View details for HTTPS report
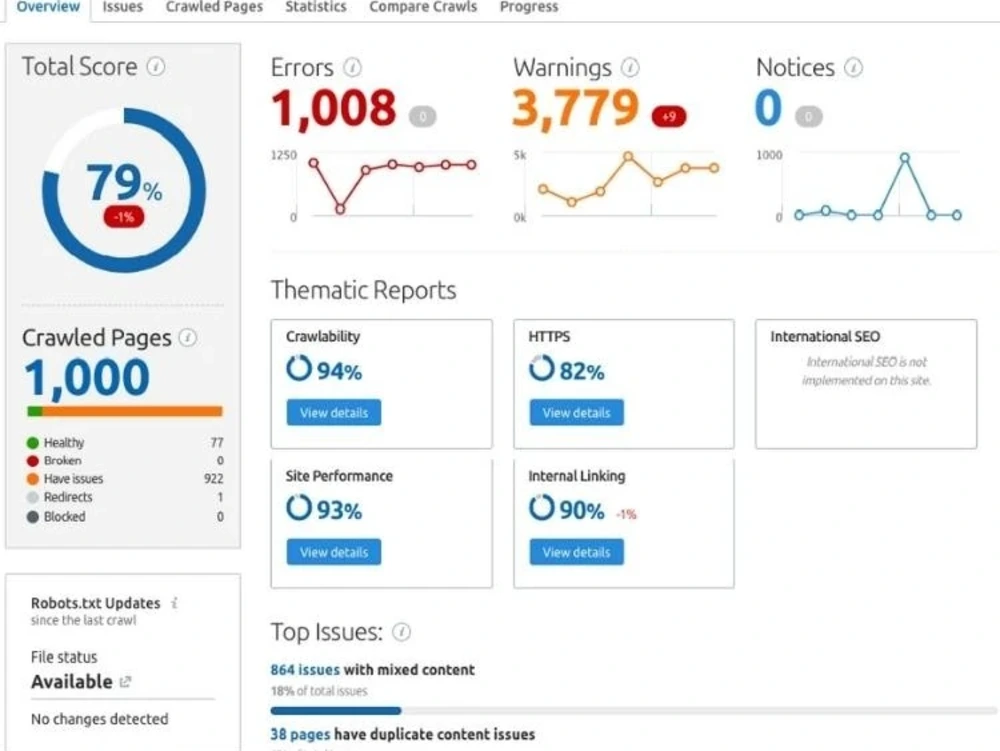The height and width of the screenshot is (751, 1000). (577, 412)
